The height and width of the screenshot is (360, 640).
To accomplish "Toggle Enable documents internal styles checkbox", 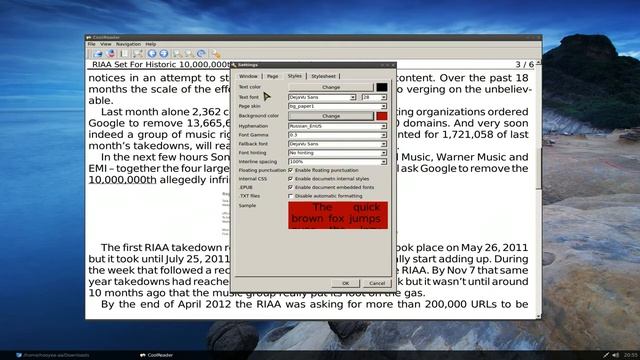I will pos(291,179).
